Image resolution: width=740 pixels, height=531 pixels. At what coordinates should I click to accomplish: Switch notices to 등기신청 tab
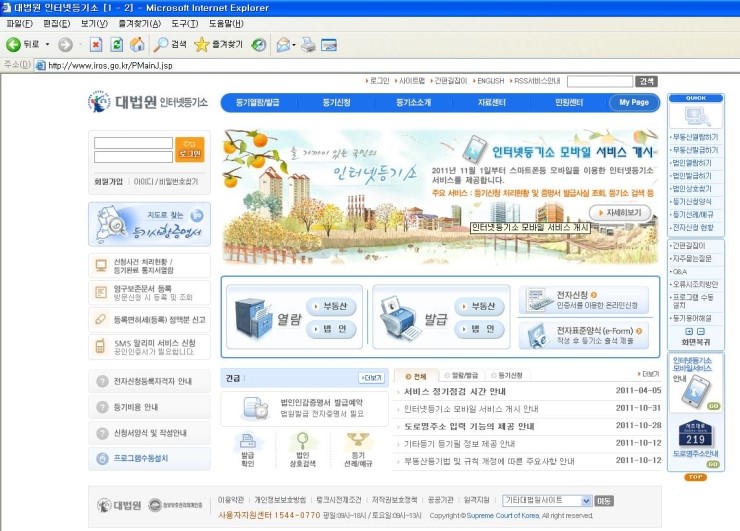coord(507,375)
